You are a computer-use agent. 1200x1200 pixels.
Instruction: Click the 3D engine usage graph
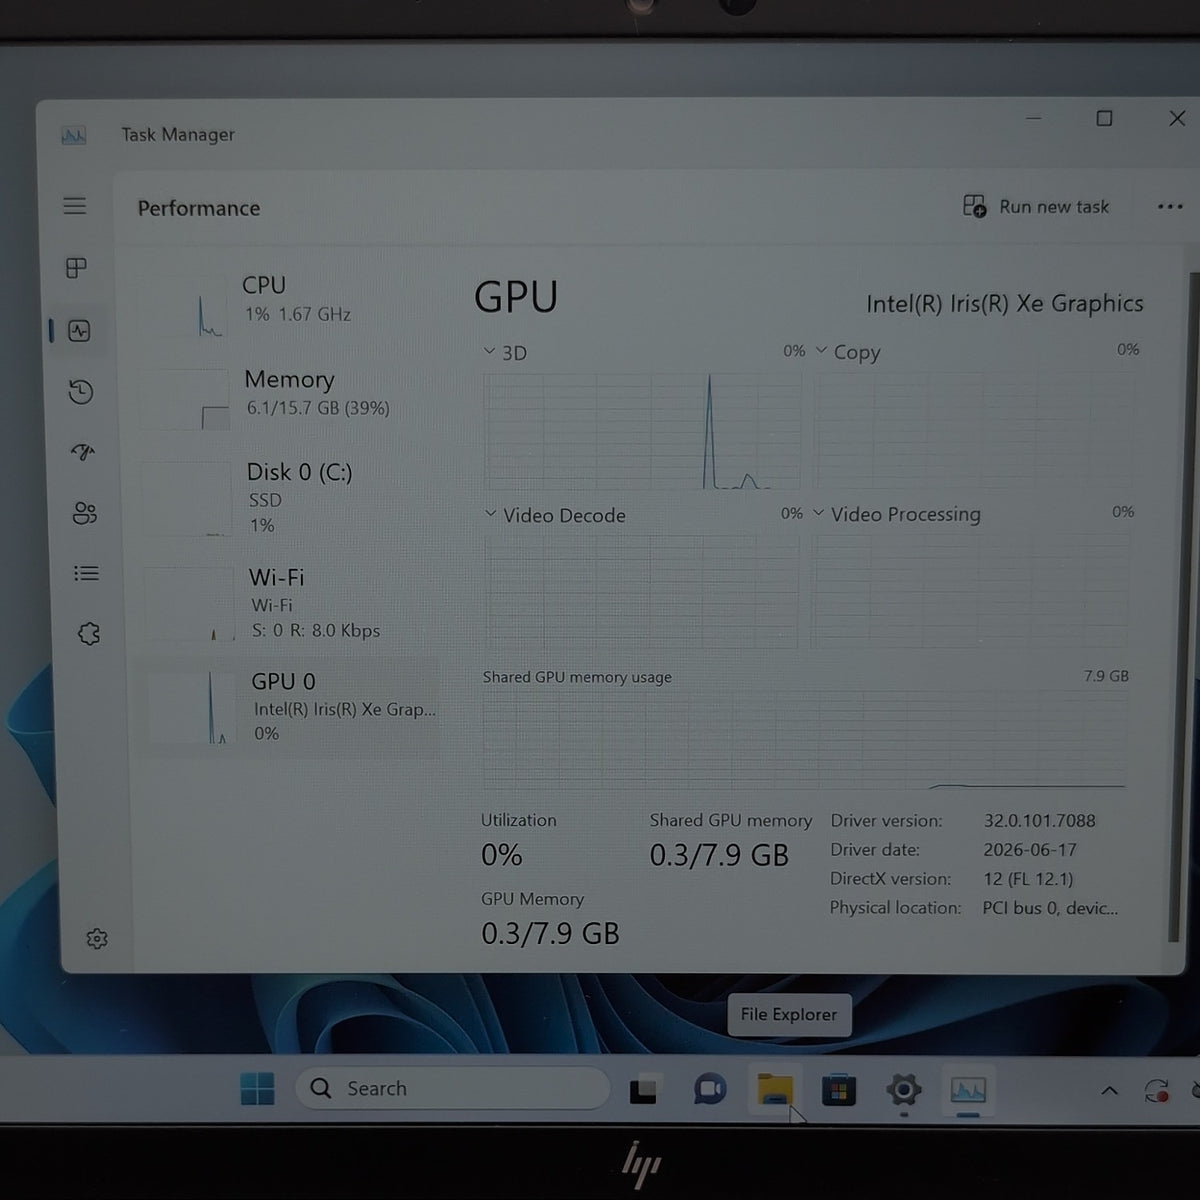[x=643, y=431]
